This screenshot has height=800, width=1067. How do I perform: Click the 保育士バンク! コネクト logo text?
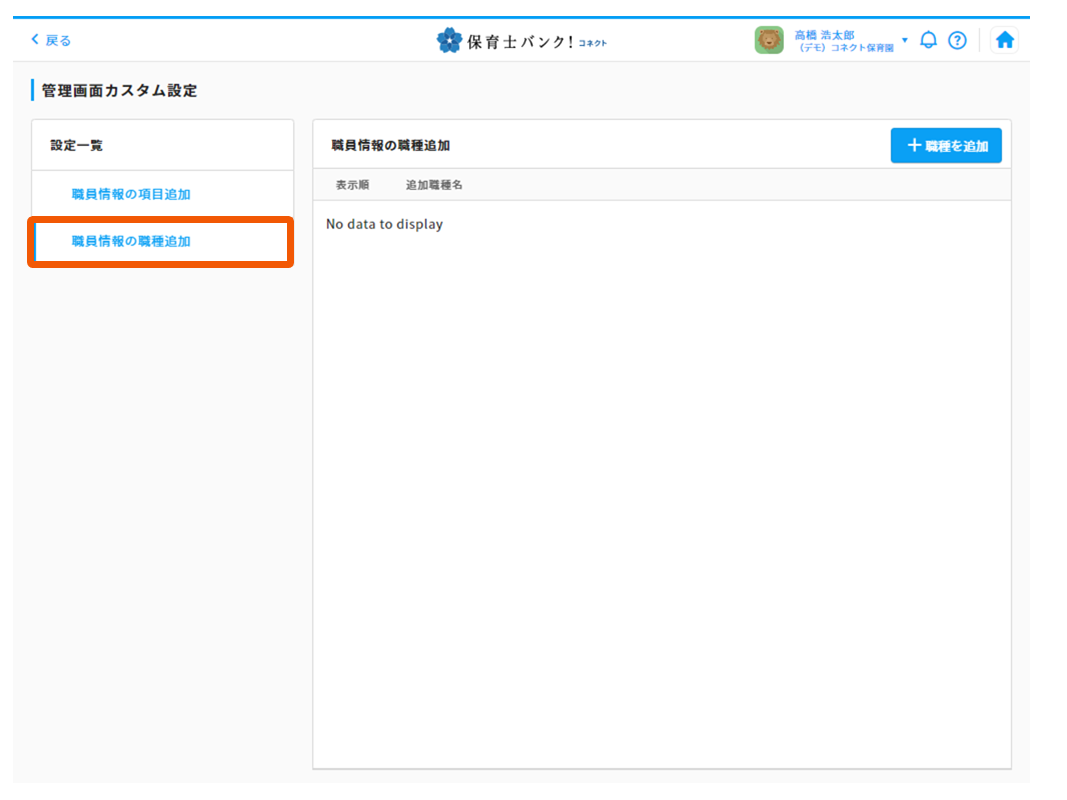coord(536,41)
